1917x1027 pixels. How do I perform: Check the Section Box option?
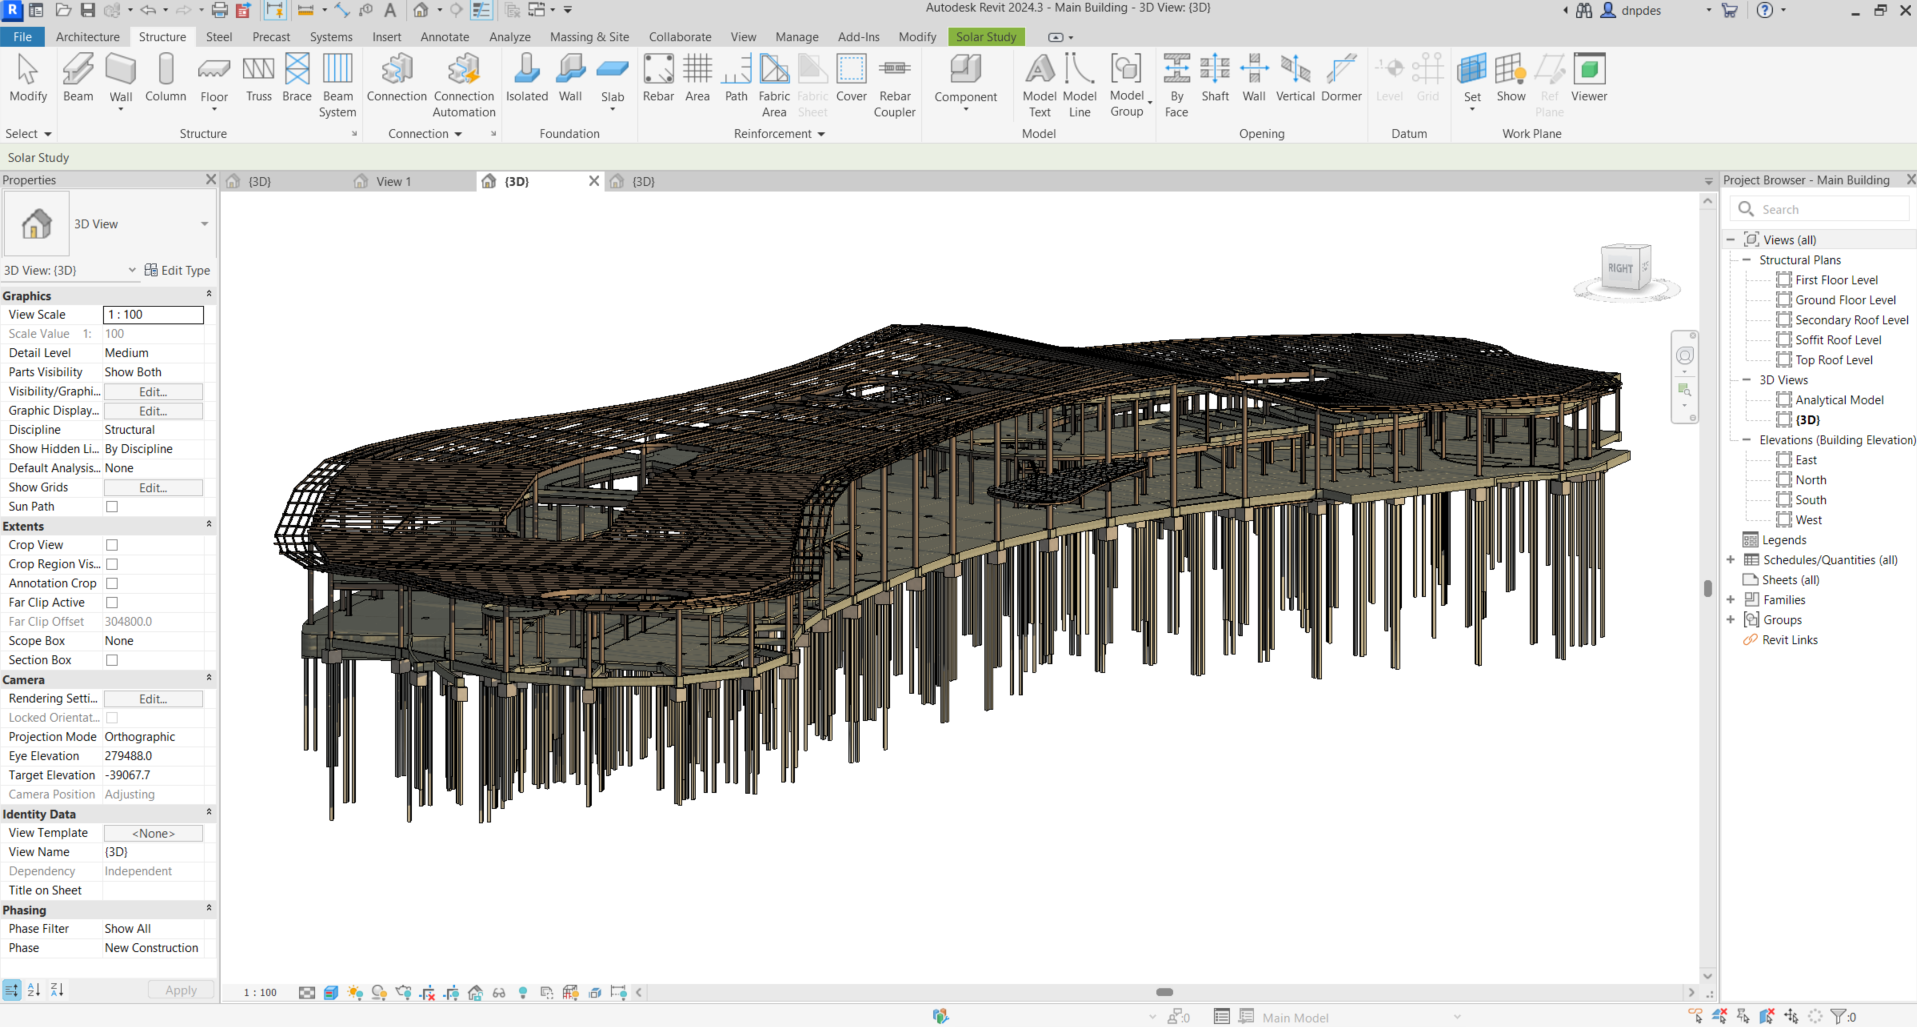(111, 659)
